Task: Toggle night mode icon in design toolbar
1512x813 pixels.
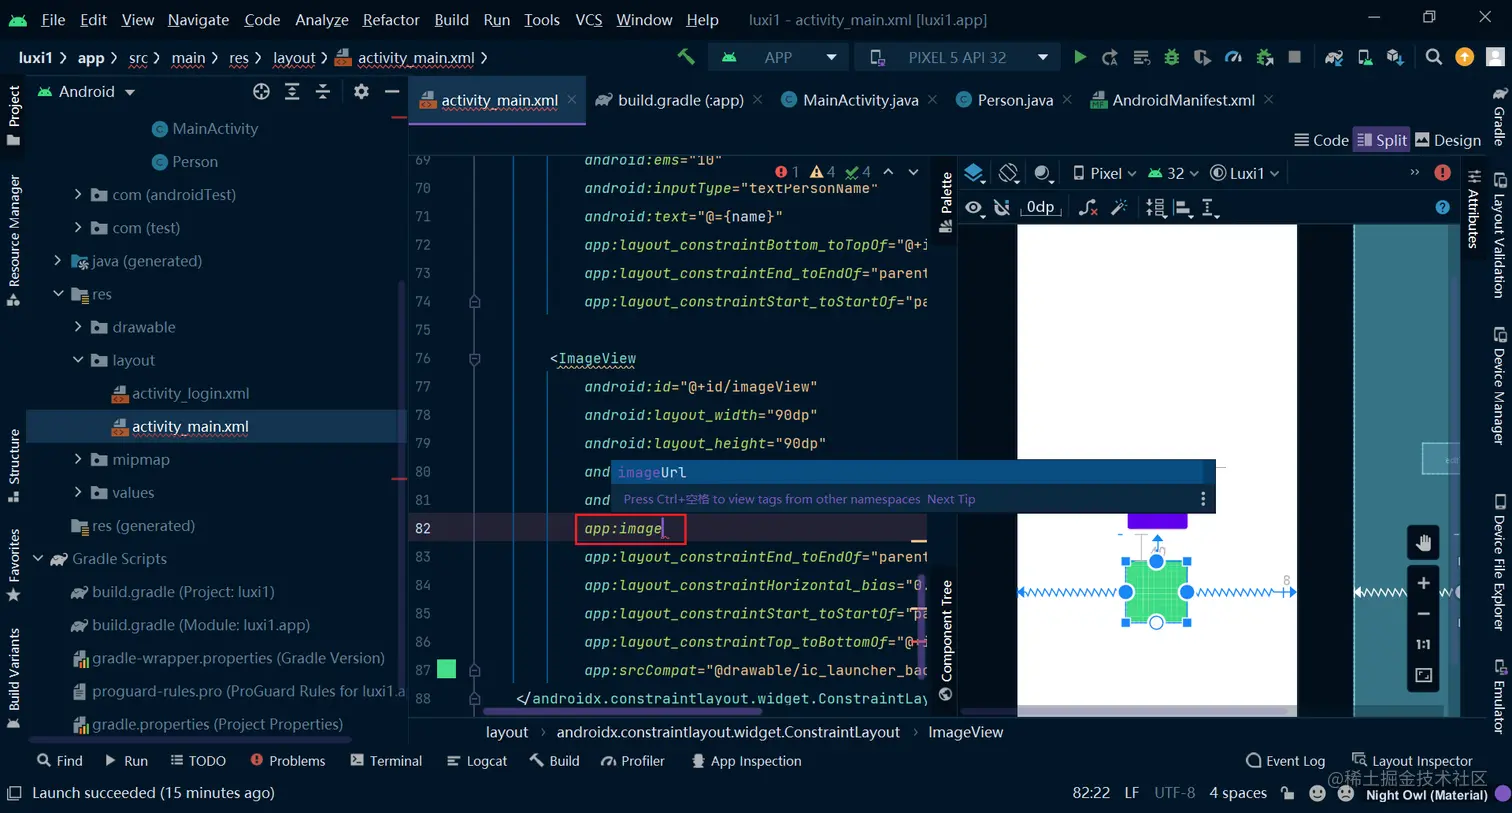Action: (x=1043, y=174)
